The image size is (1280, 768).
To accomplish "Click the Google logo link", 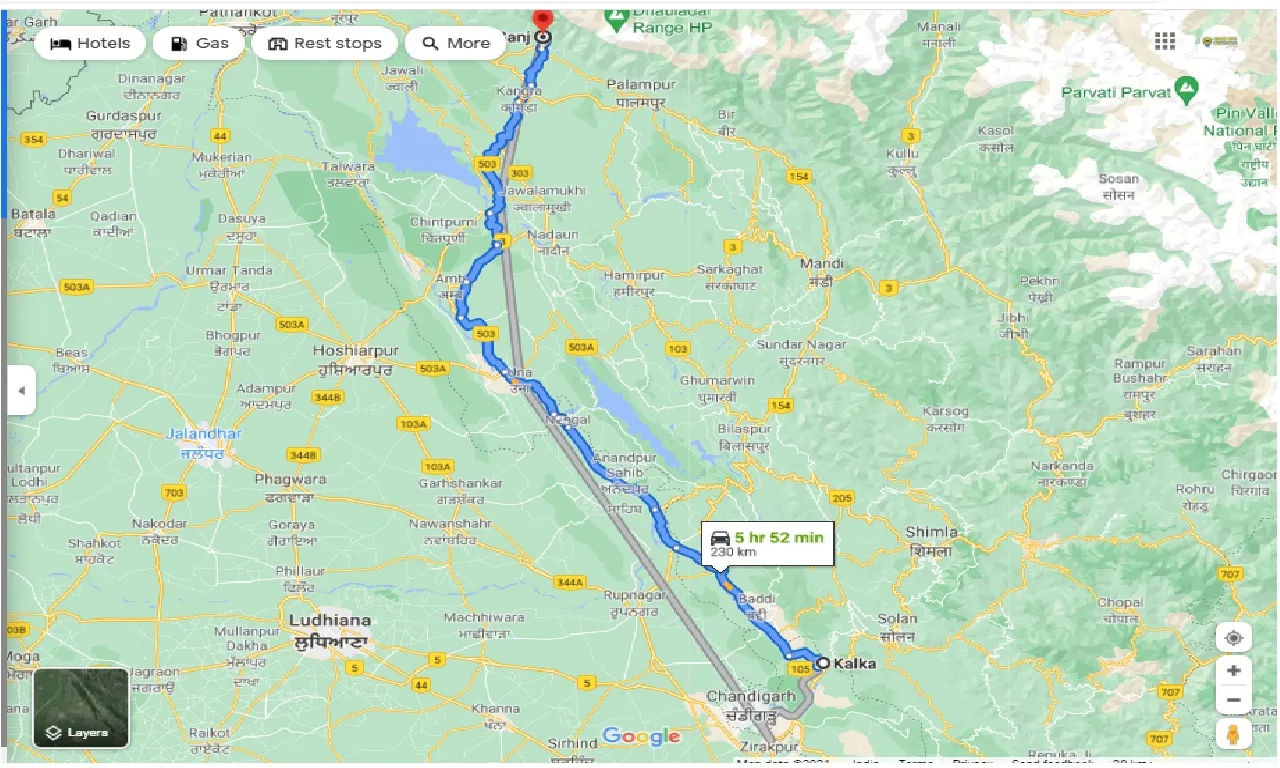I will pyautogui.click(x=641, y=737).
